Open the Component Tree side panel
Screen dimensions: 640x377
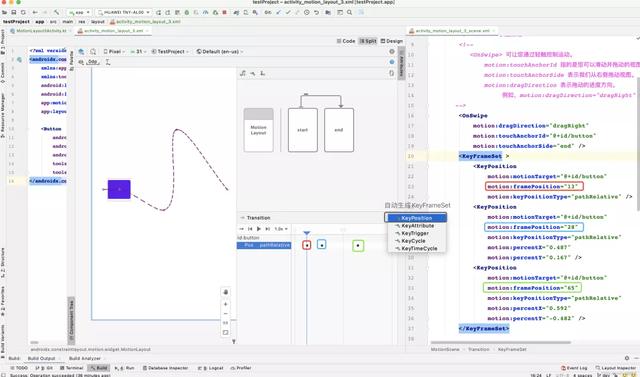(71, 321)
